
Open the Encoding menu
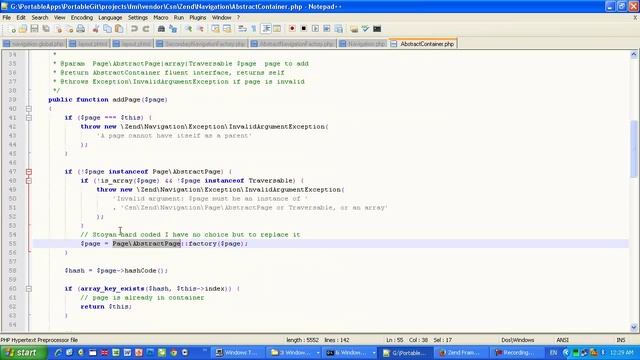pyautogui.click(x=82, y=18)
